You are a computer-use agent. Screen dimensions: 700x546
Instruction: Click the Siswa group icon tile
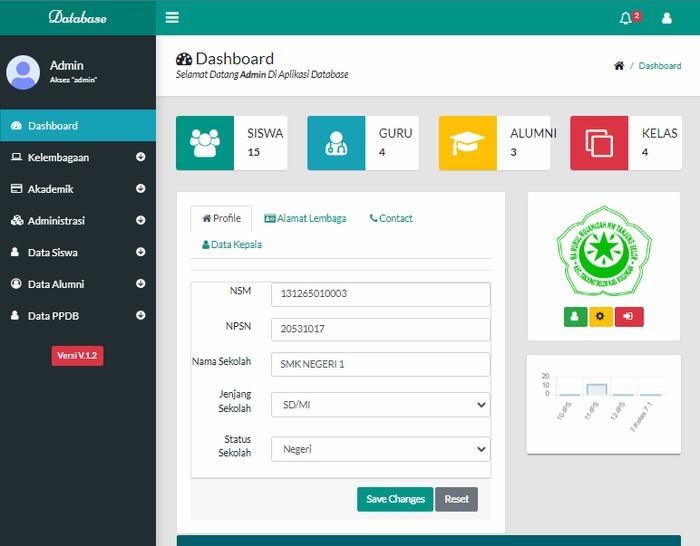[205, 143]
